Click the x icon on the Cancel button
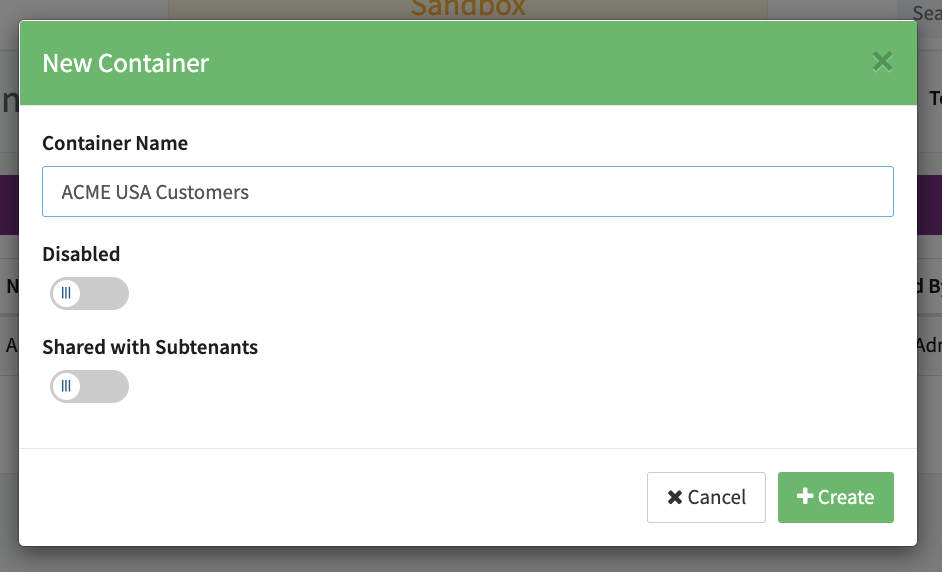This screenshot has height=572, width=942. coord(675,497)
